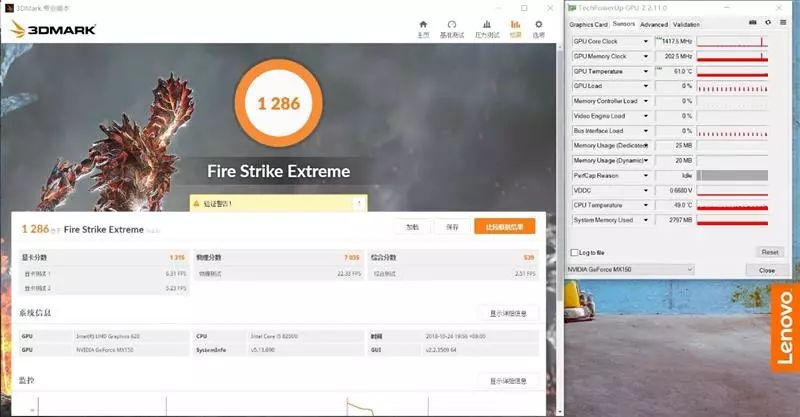Click the Reset button in GPU-Z
This screenshot has width=800, height=417.
770,252
